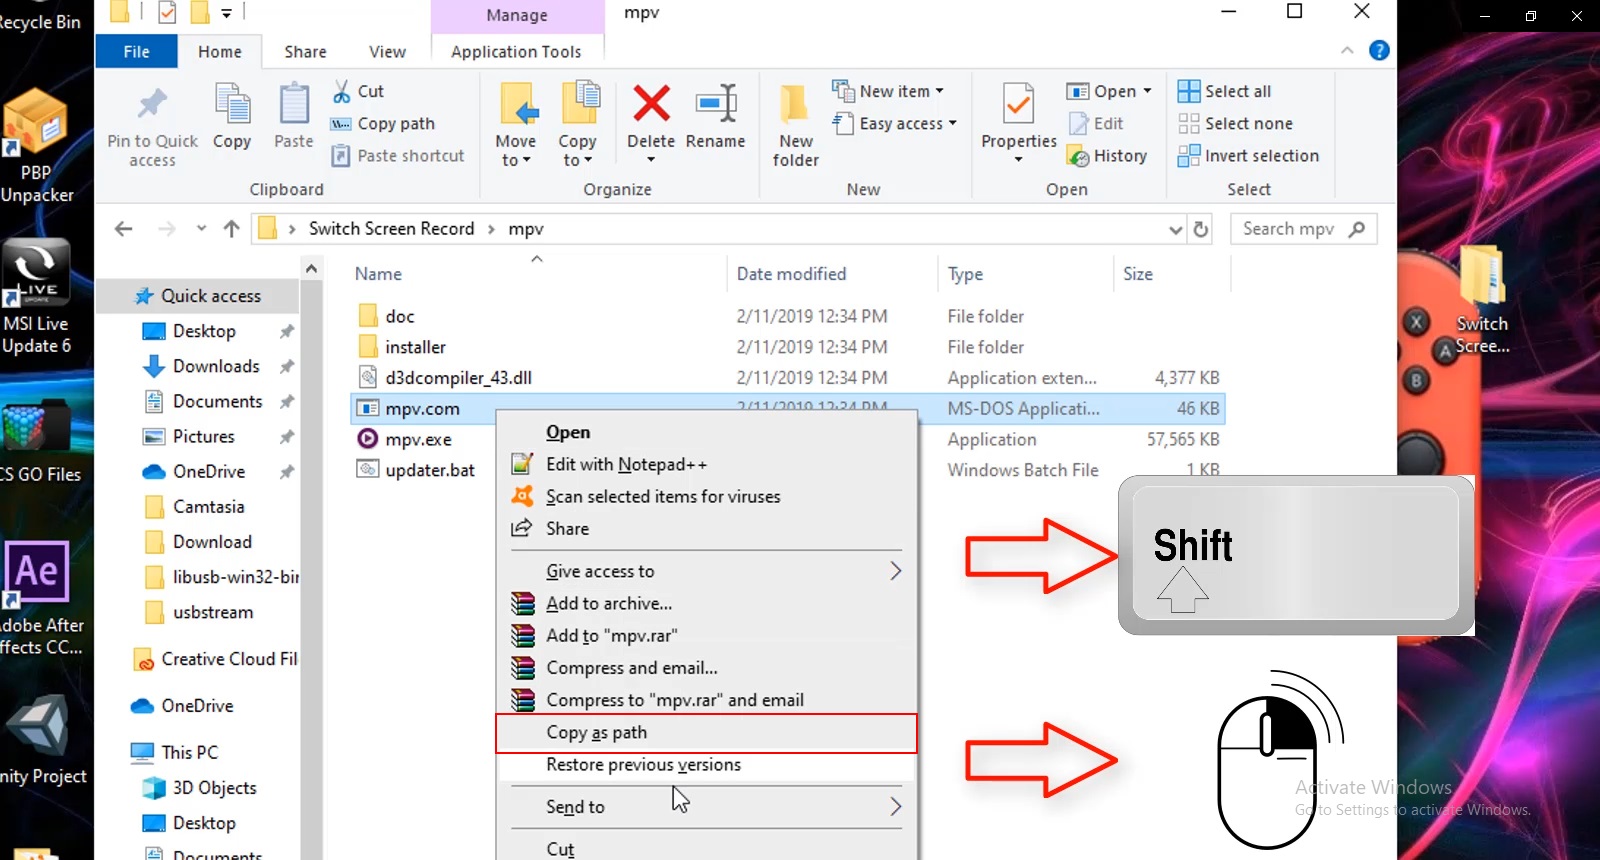Switch to Application Tools tab
This screenshot has width=1600, height=860.
pos(516,52)
